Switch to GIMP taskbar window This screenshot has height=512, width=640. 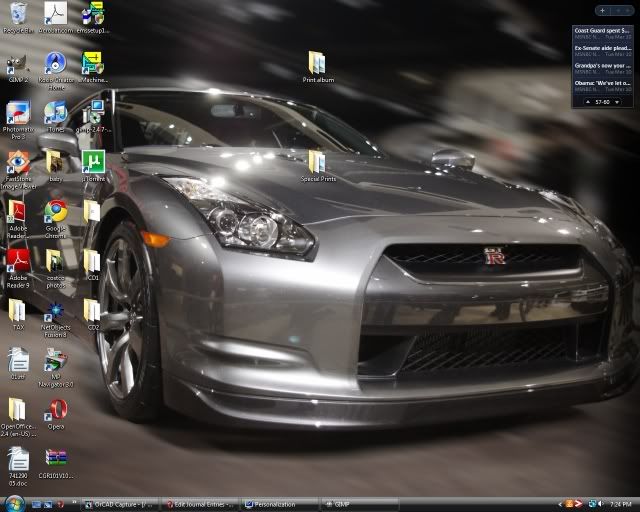[360, 505]
